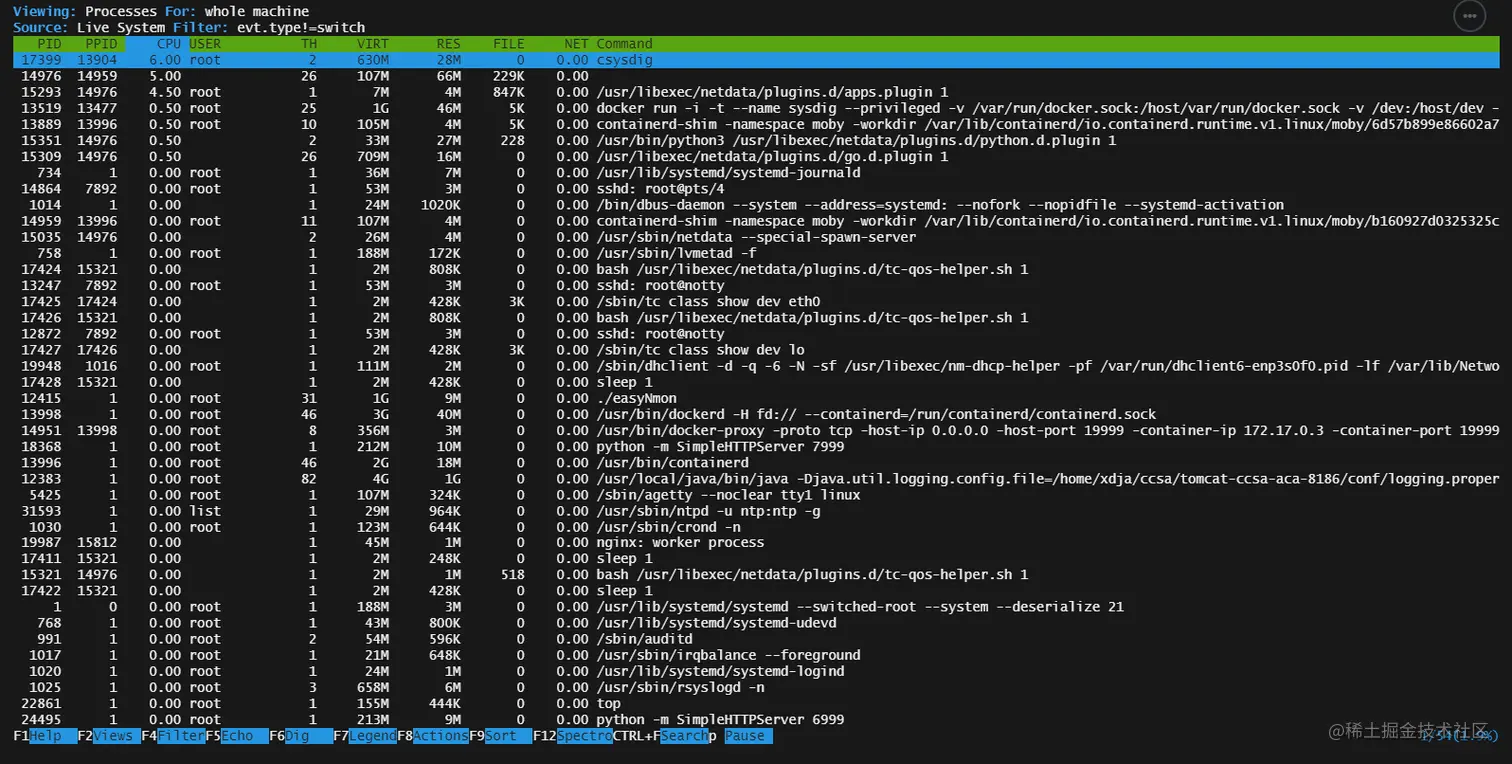Click the 'Live System' source text
Image resolution: width=1512 pixels, height=764 pixels.
point(121,28)
